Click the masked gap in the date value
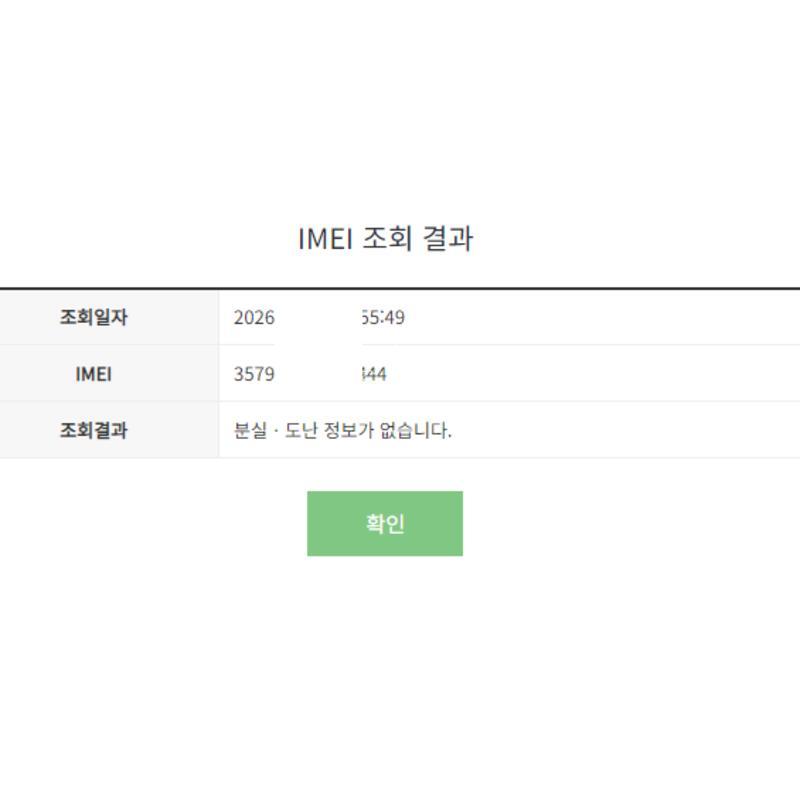The image size is (800, 800). tap(316, 319)
